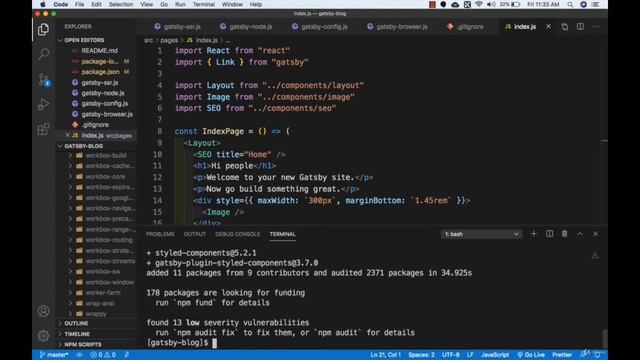Open the Explorer view in activity bar
640x360 pixels.
point(43,30)
